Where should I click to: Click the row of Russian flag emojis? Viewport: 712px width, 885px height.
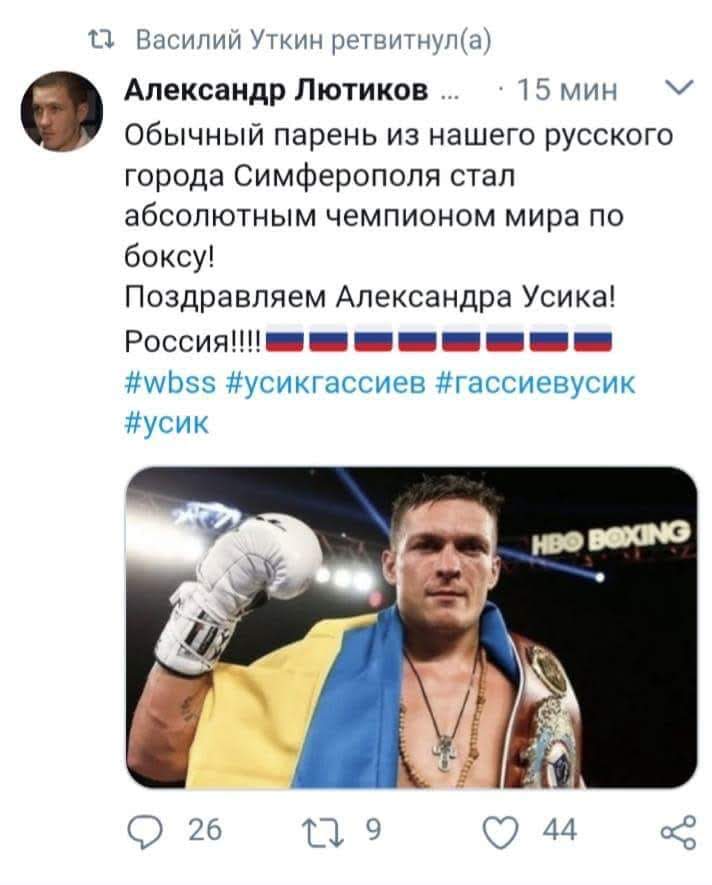[441, 343]
